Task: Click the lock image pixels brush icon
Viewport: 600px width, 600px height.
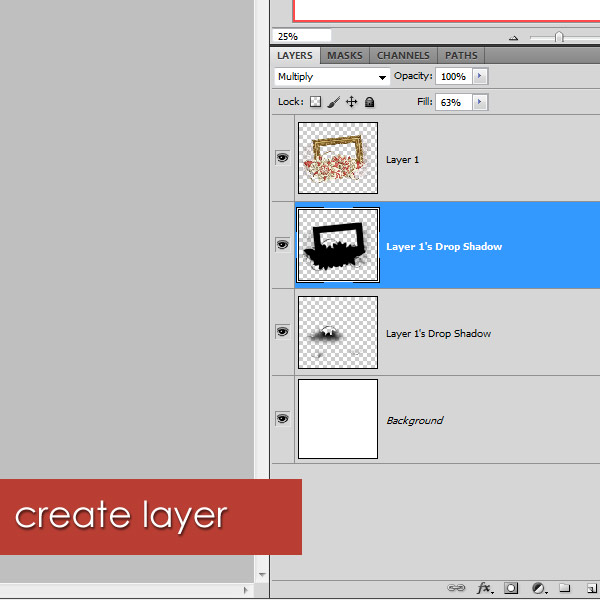Action: tap(334, 102)
